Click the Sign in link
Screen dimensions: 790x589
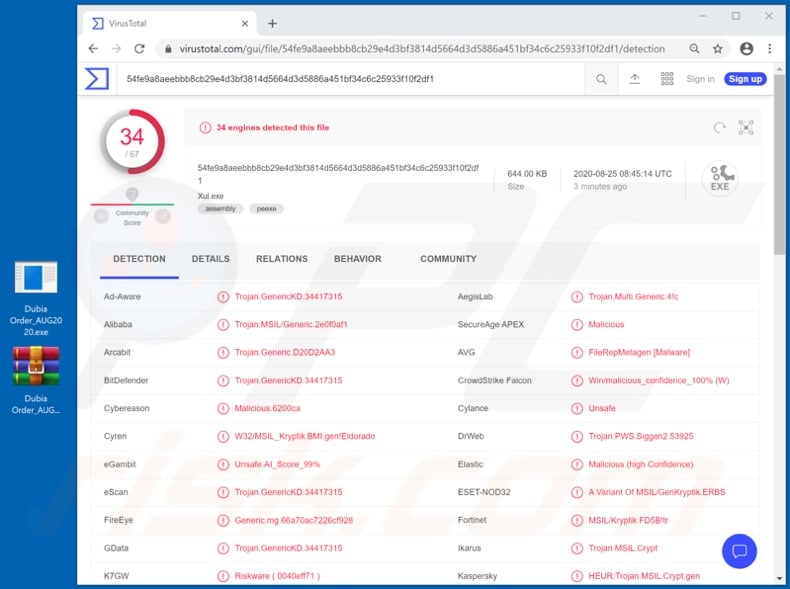tap(700, 79)
